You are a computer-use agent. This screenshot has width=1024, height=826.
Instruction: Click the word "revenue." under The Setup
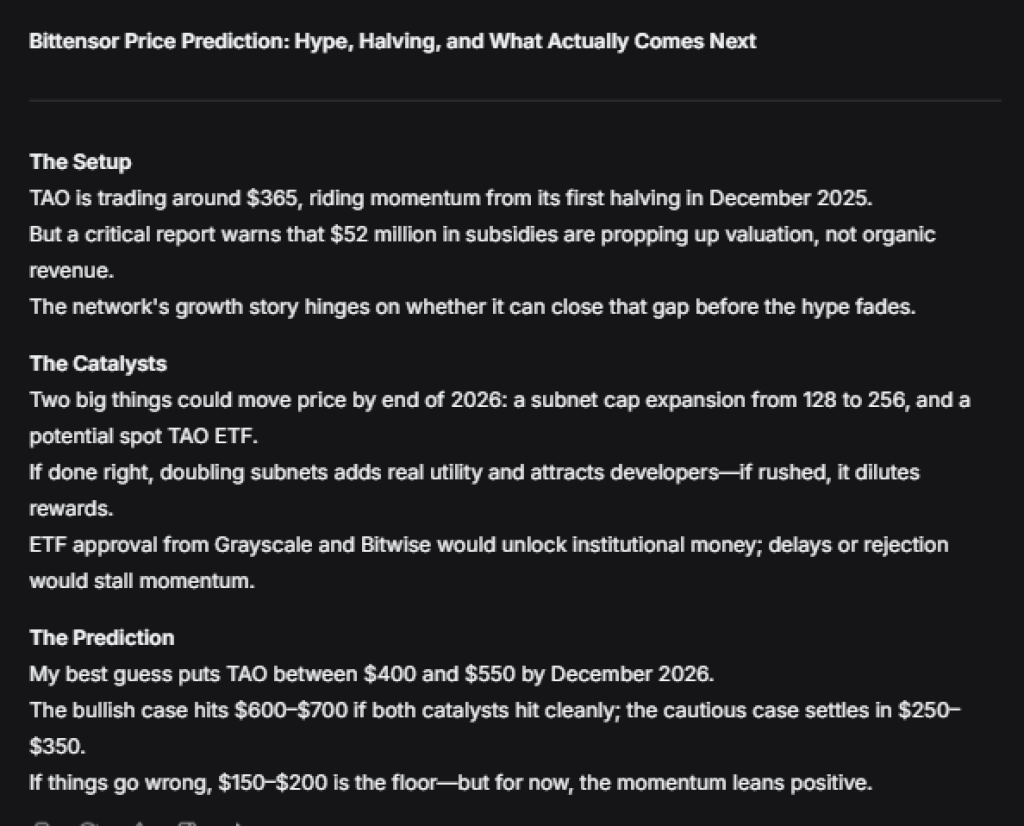(x=66, y=271)
